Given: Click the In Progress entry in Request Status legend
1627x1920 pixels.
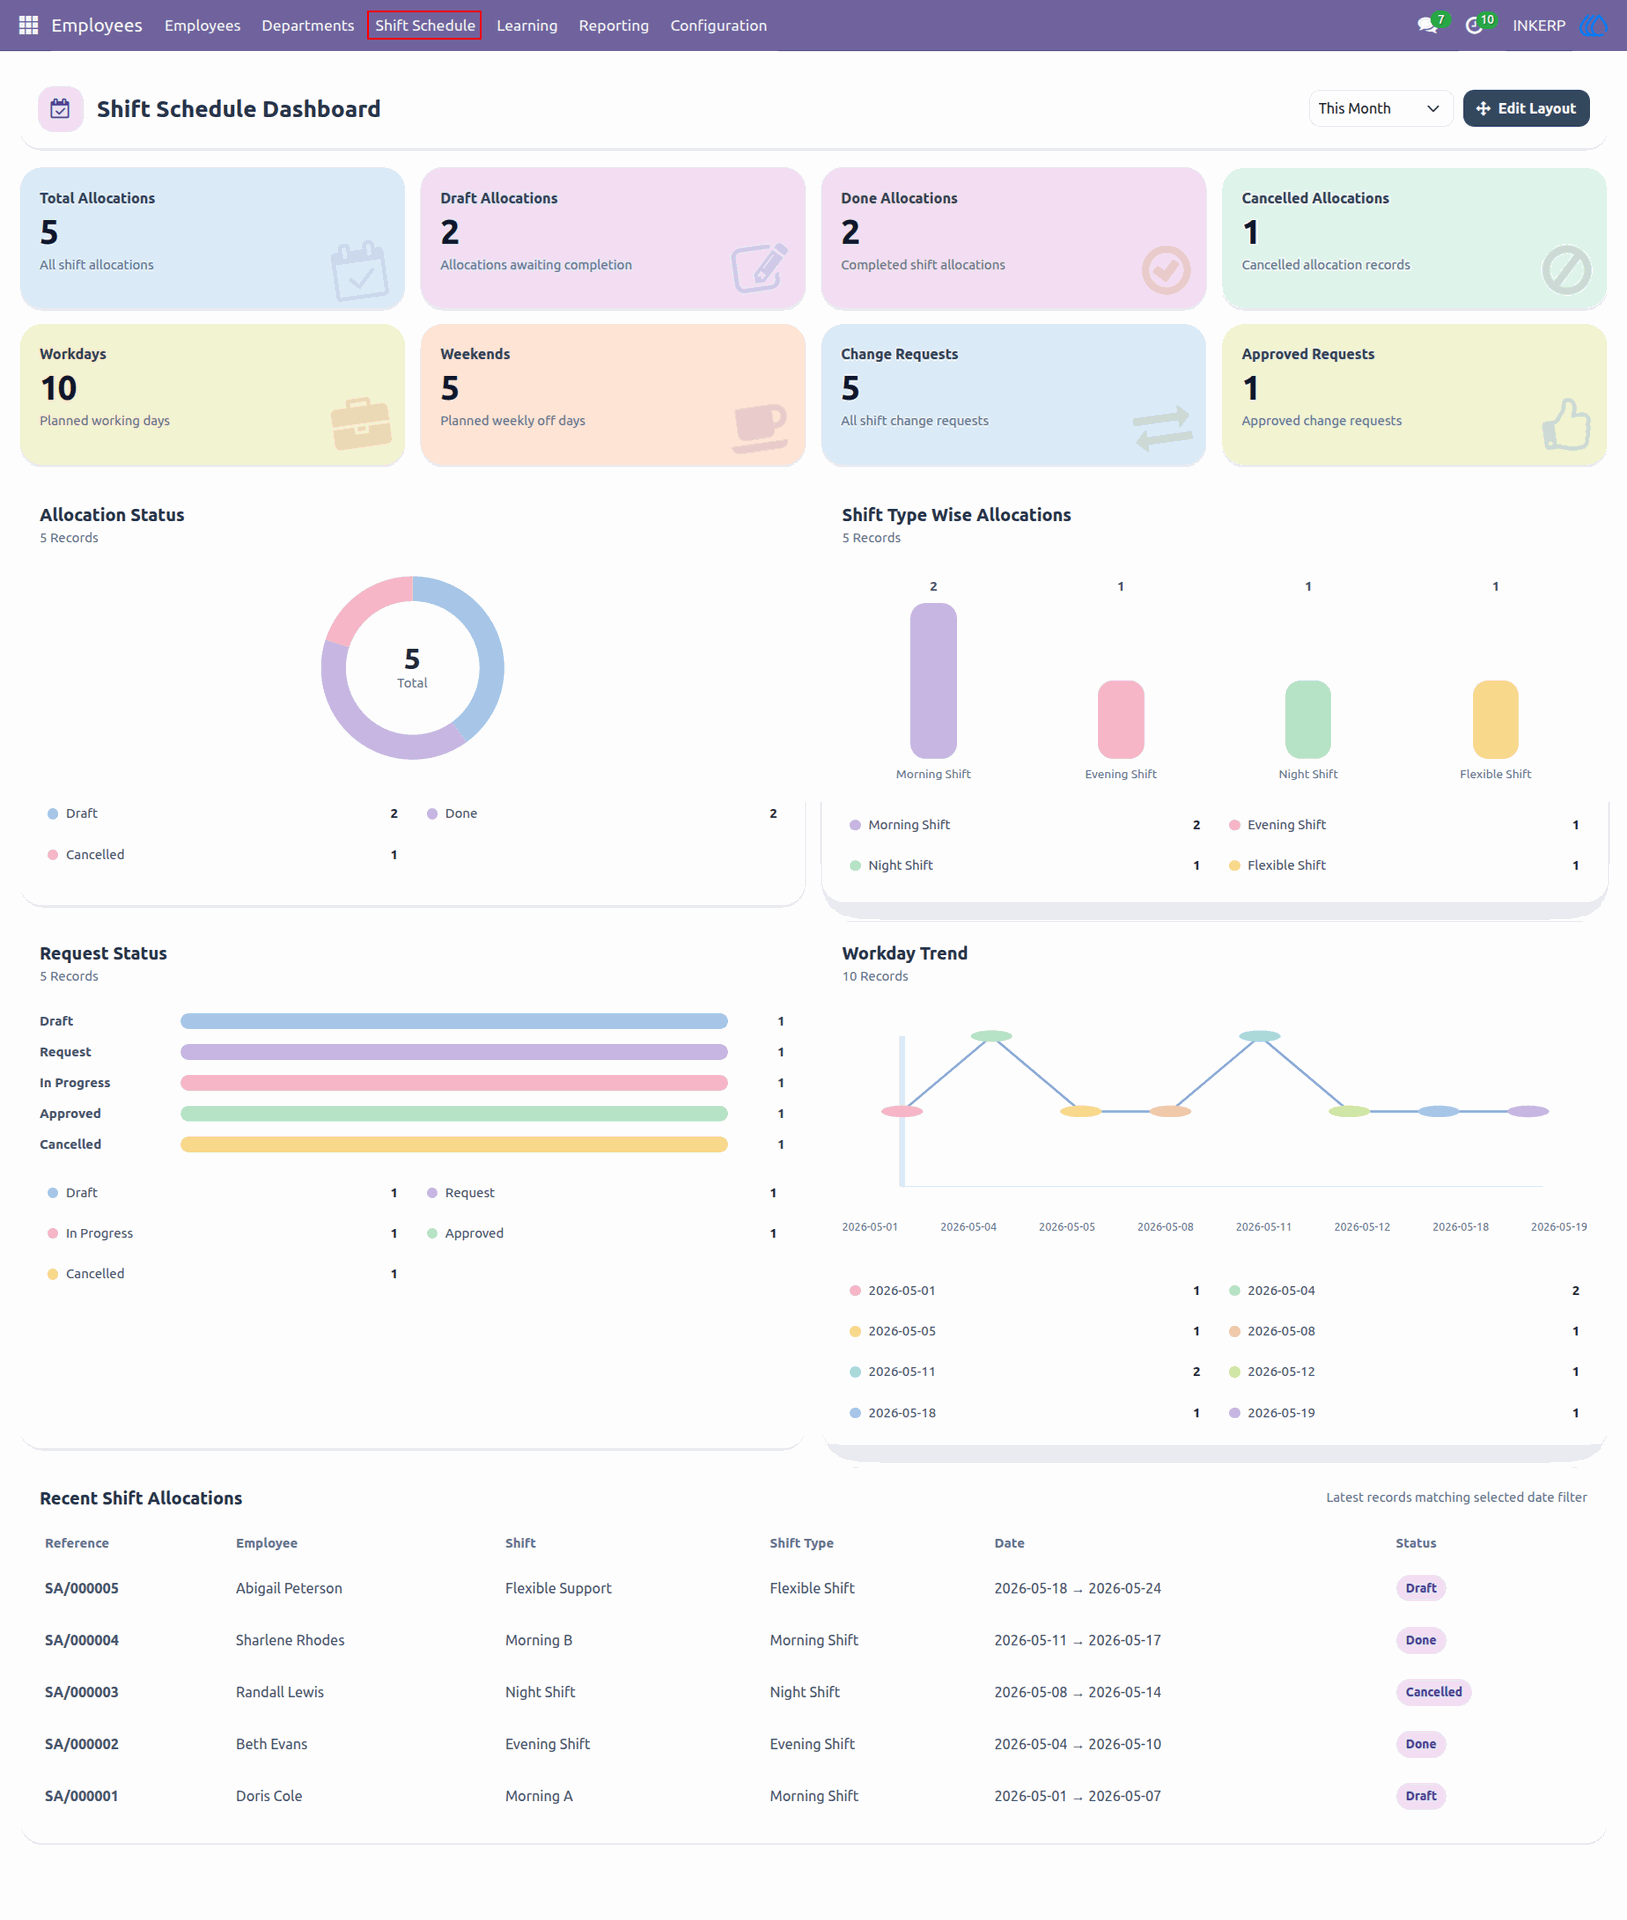Looking at the screenshot, I should 223,1234.
